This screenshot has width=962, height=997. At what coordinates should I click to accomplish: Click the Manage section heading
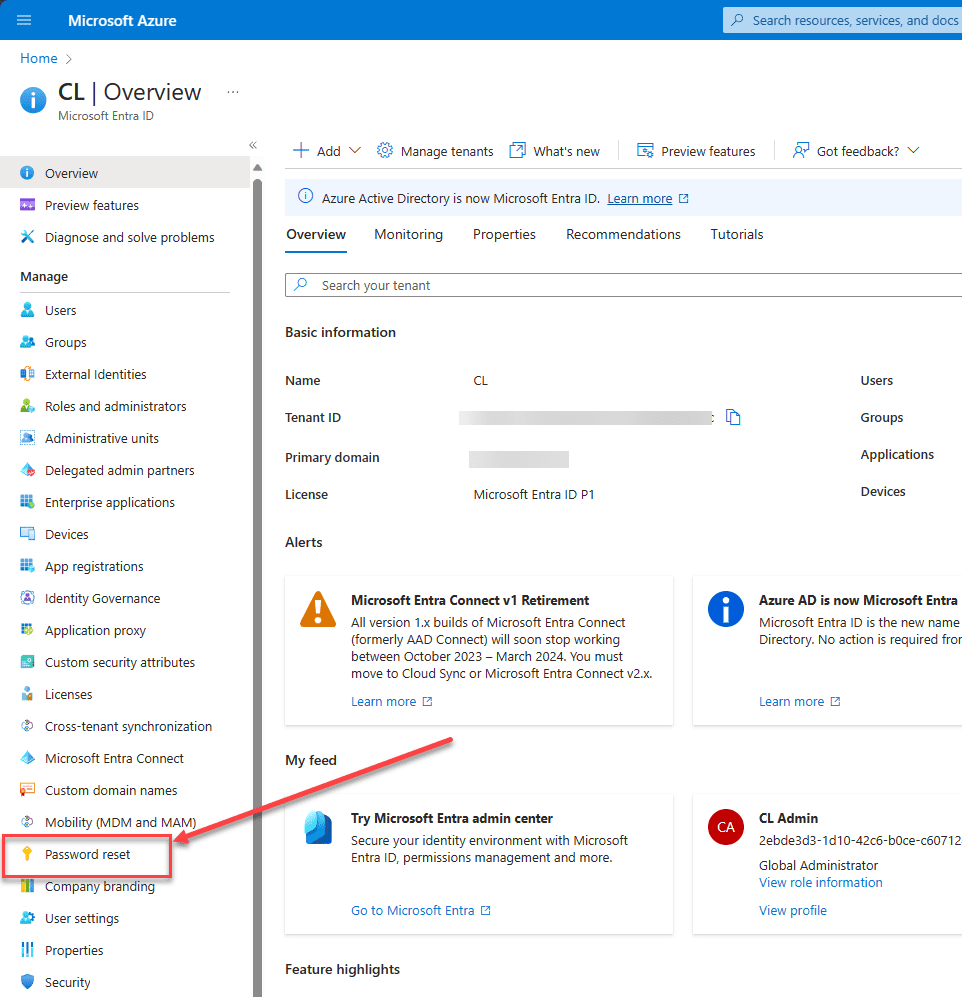[x=44, y=277]
